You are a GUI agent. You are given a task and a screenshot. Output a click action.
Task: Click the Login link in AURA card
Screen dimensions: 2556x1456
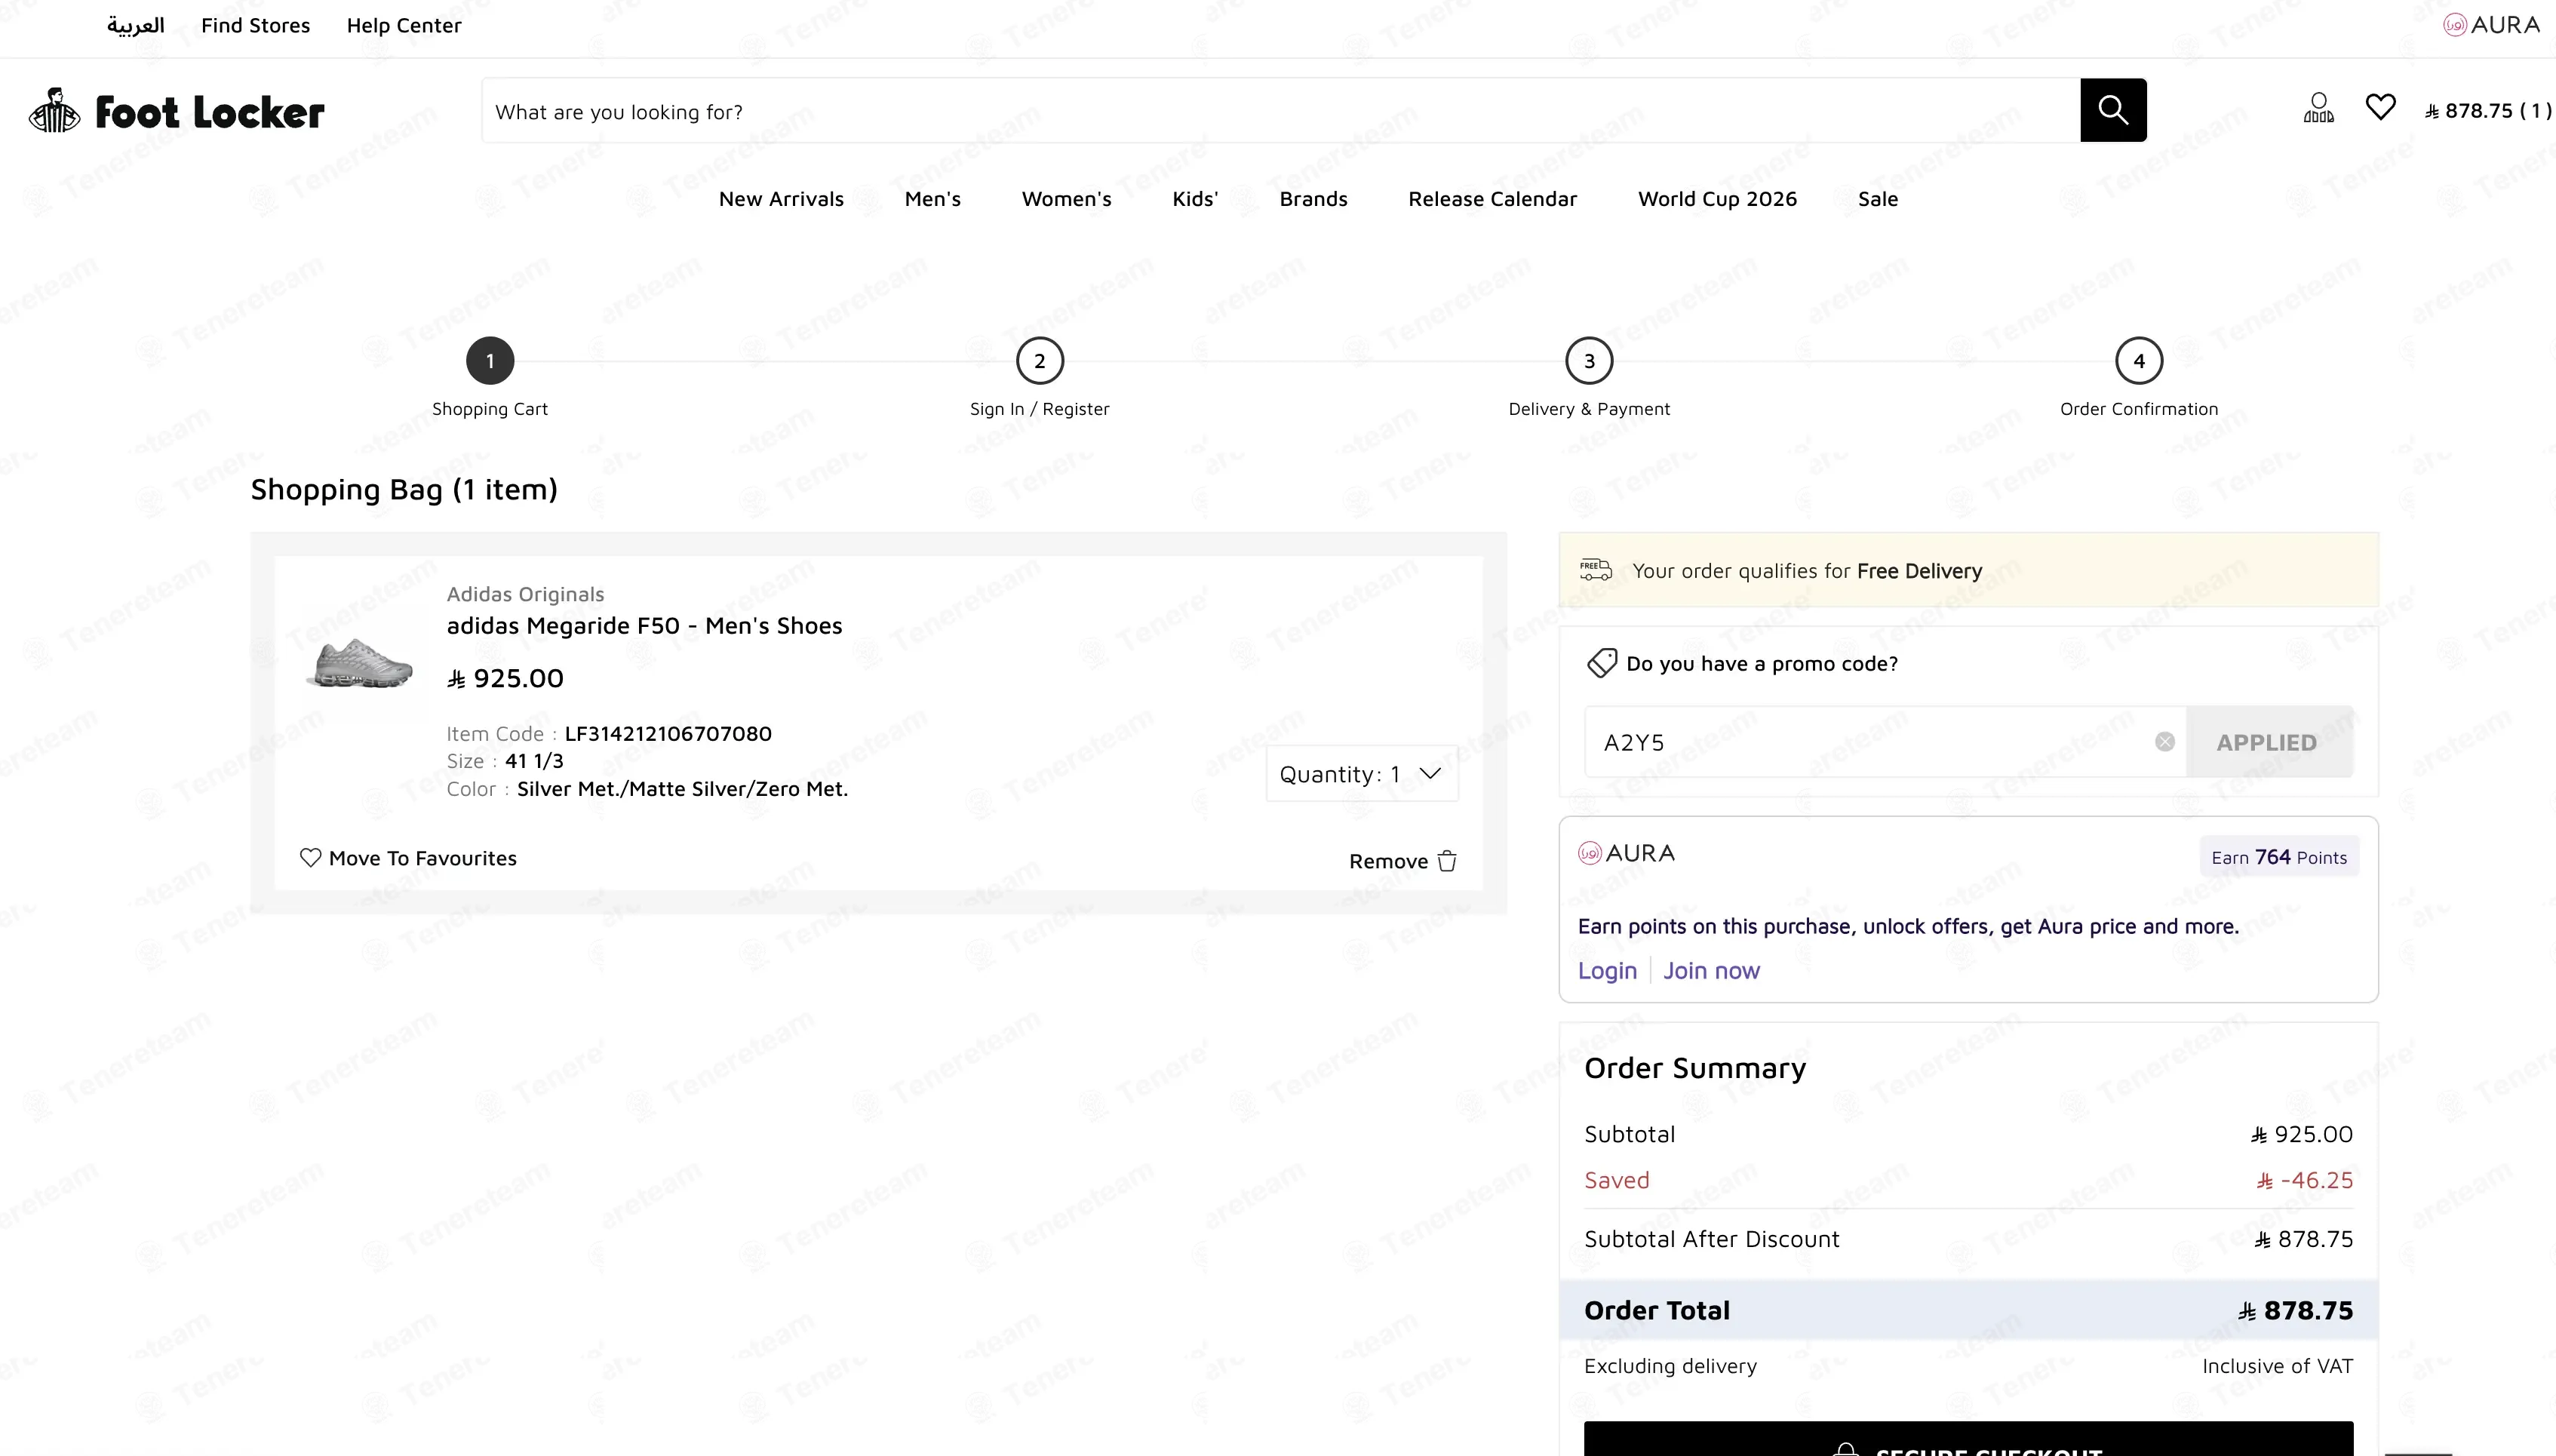coord(1607,971)
